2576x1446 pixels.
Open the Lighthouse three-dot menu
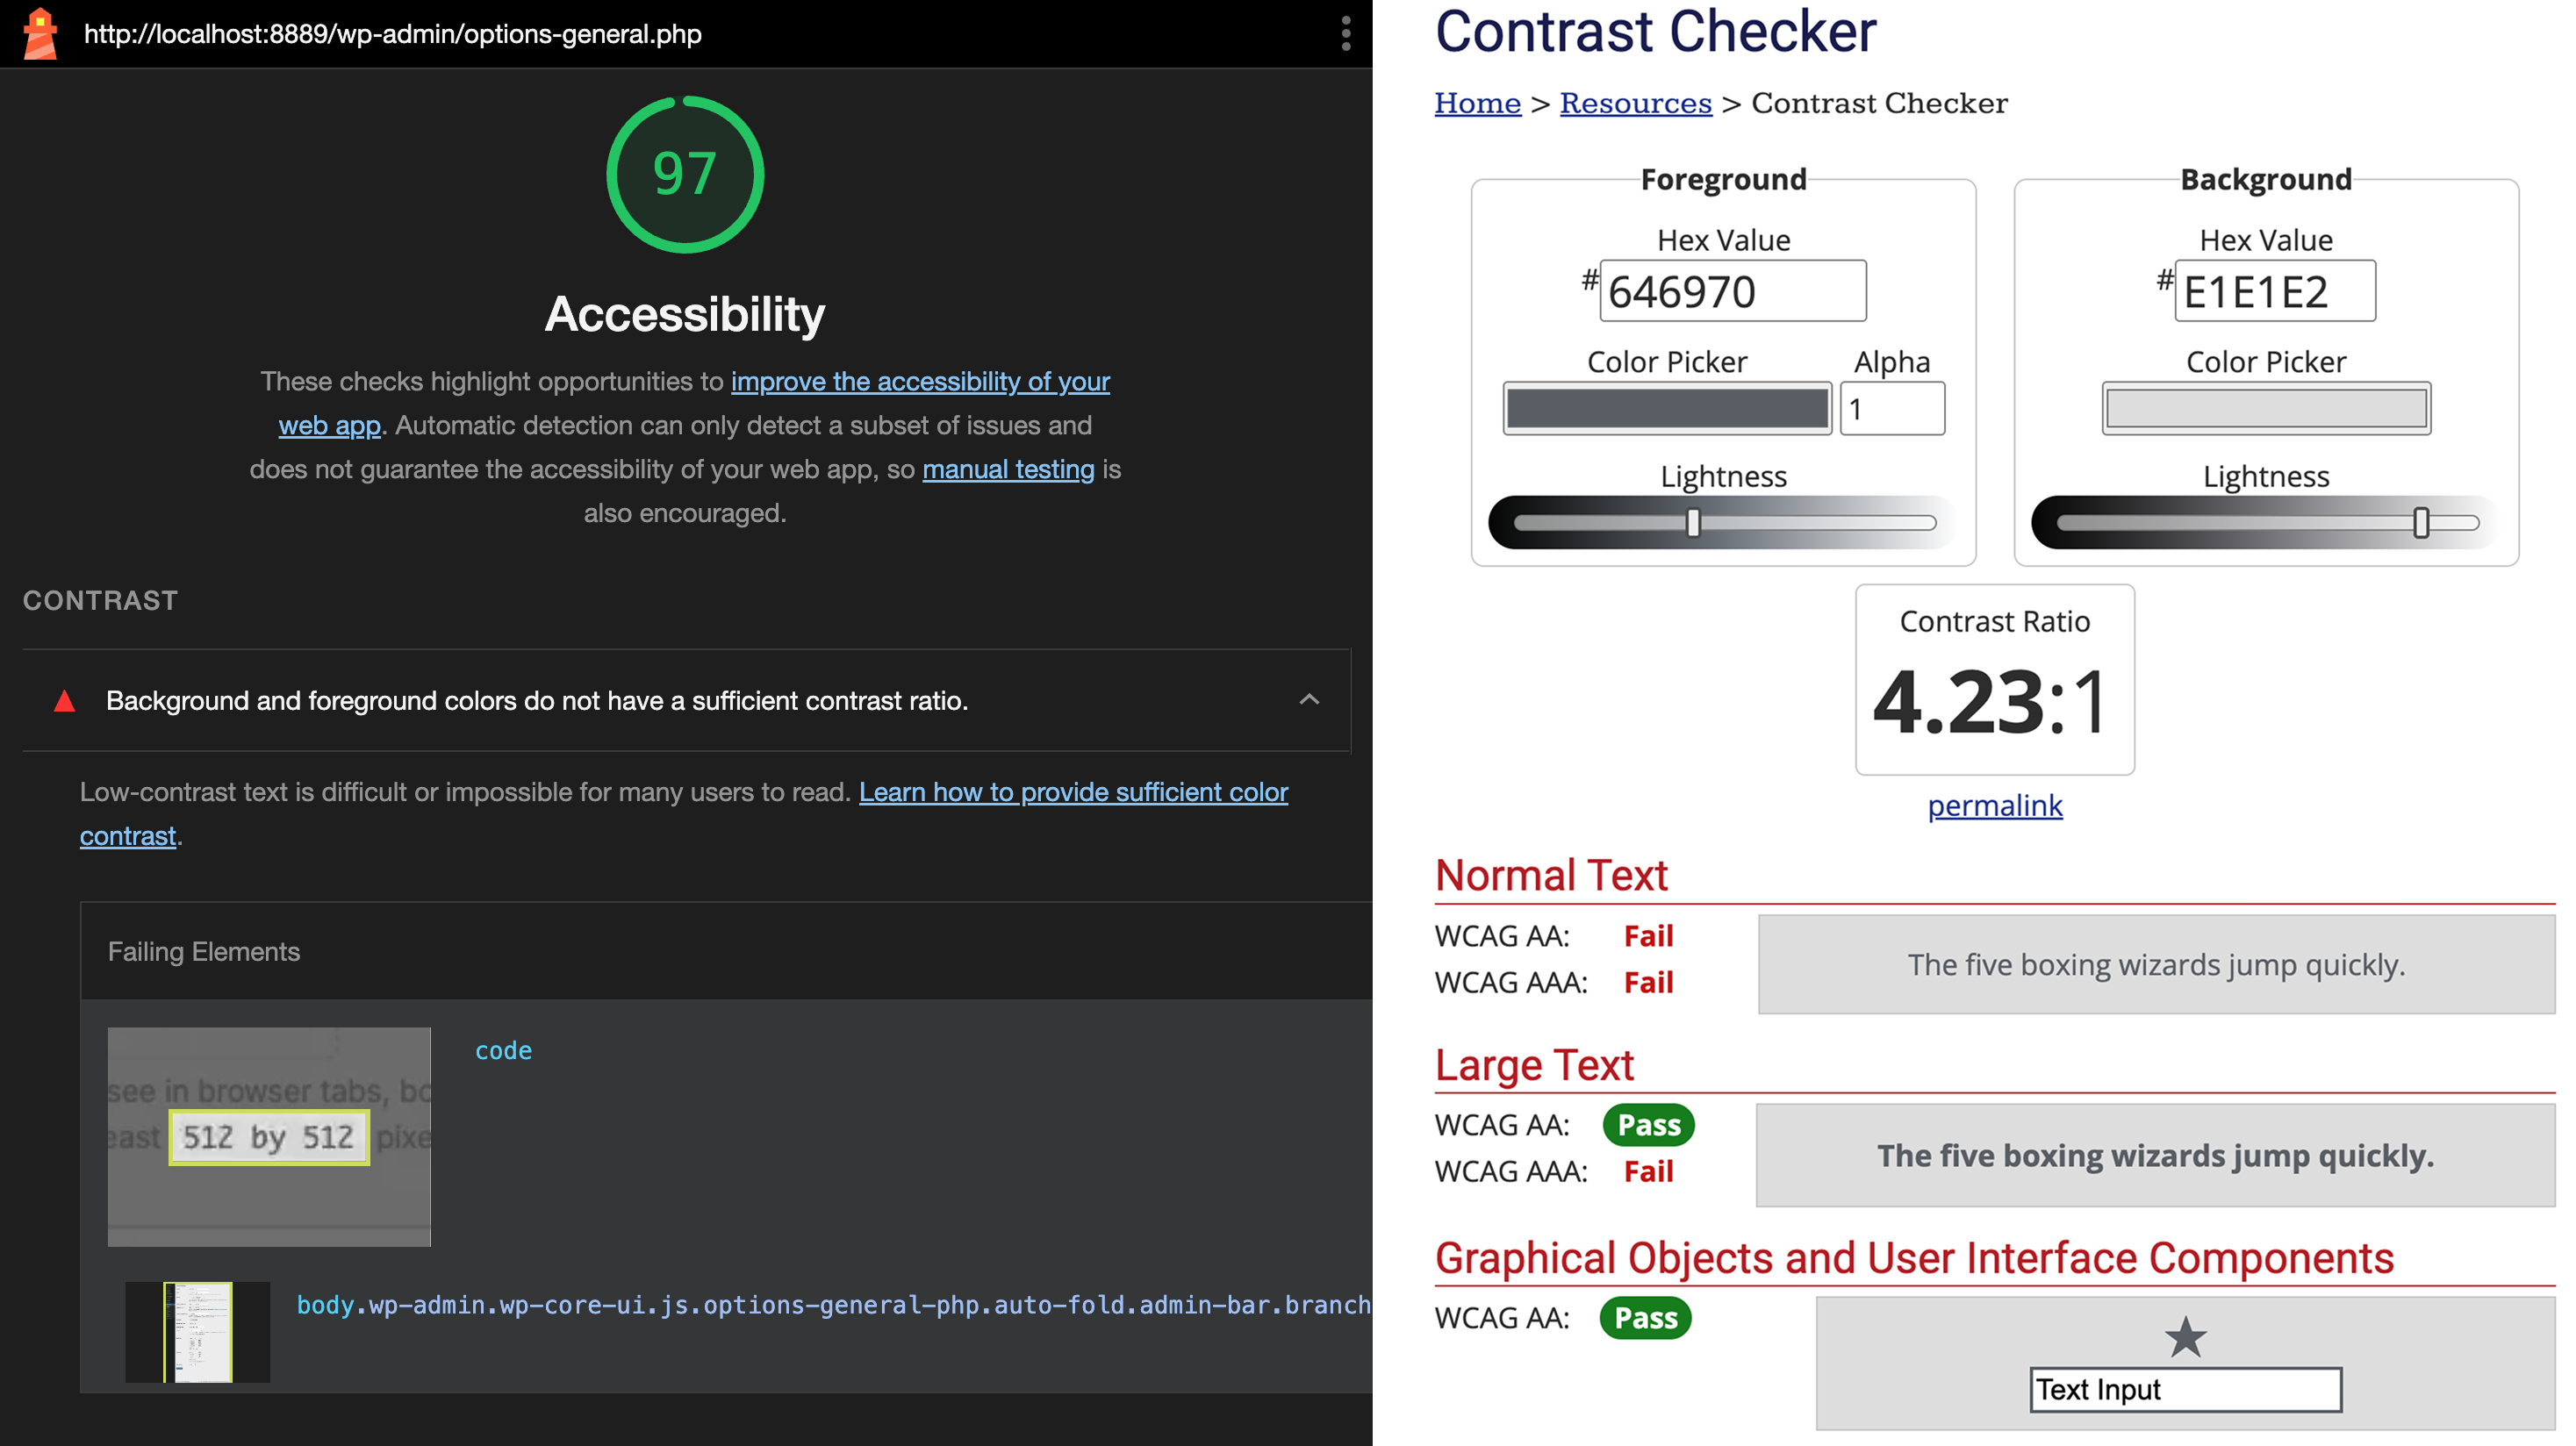tap(1346, 34)
